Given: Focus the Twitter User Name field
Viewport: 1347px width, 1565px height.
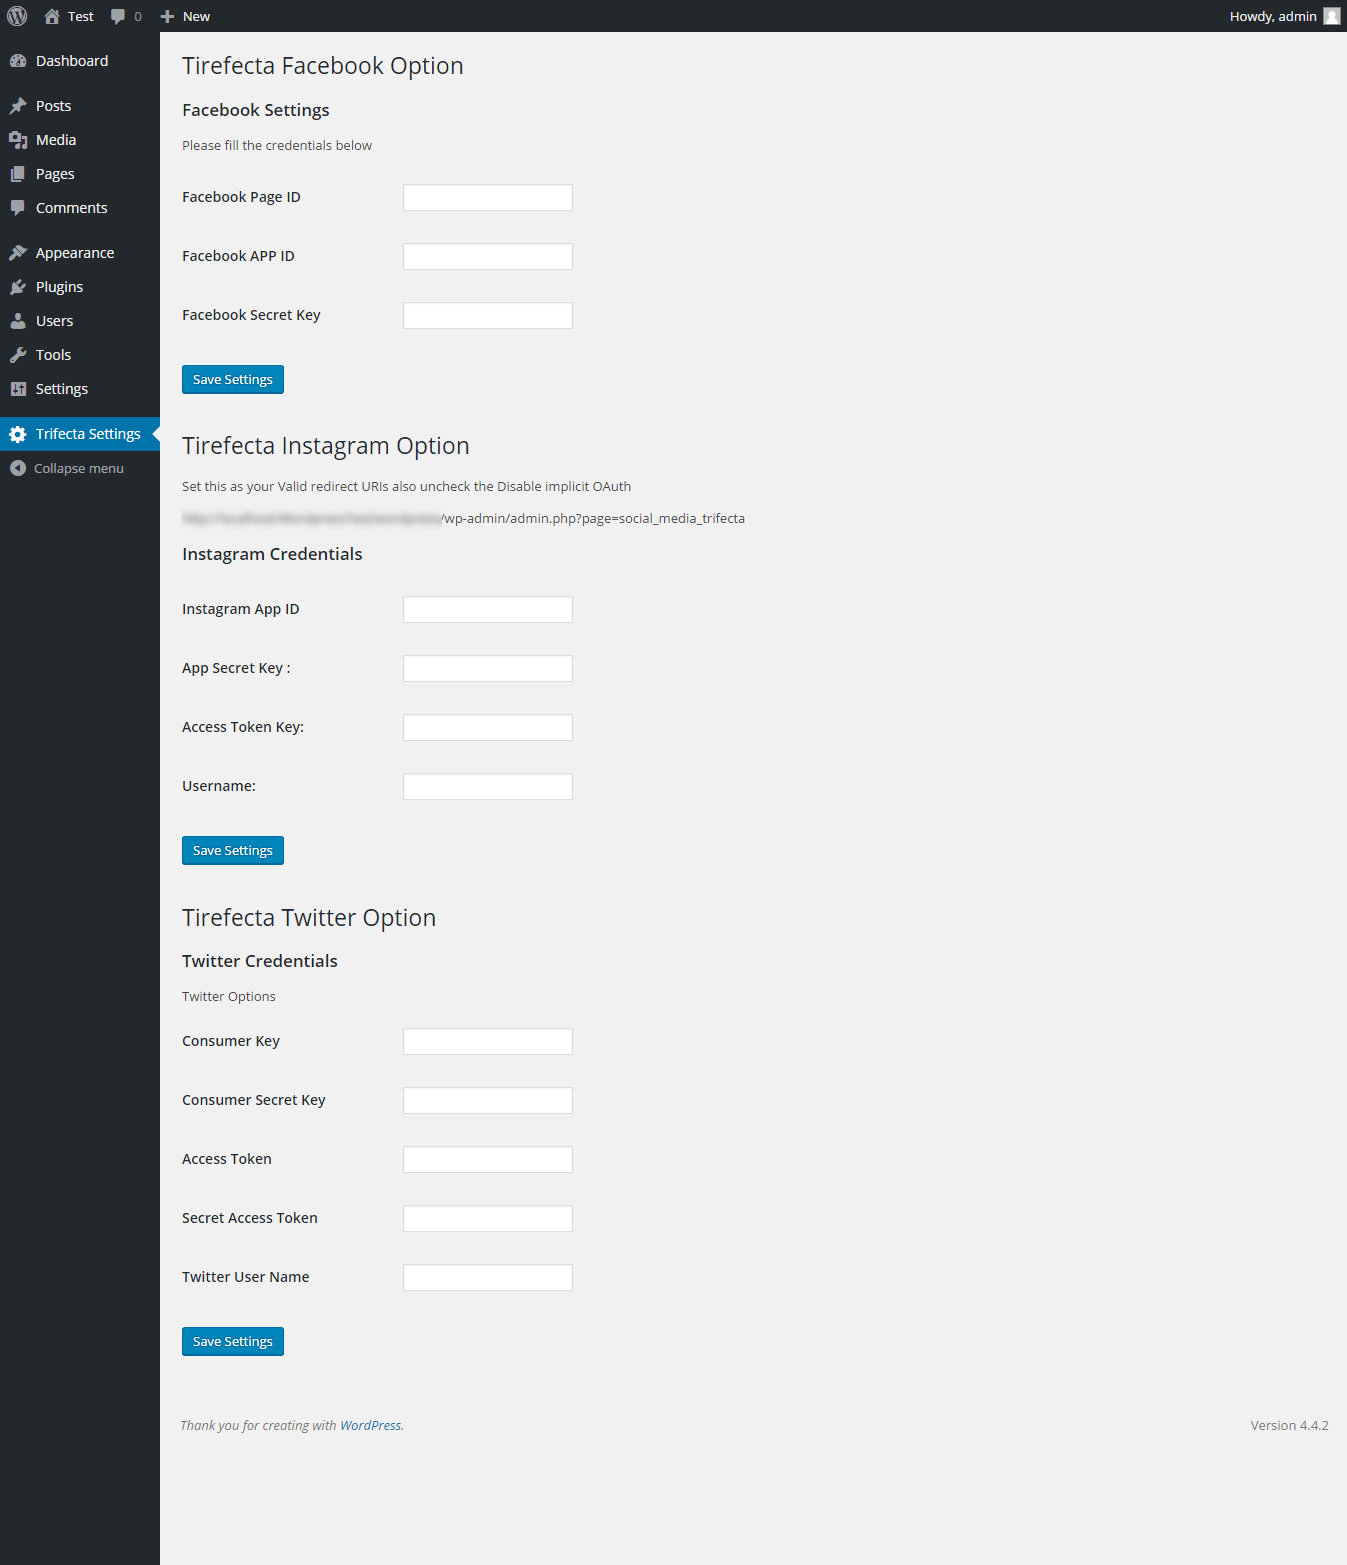Looking at the screenshot, I should 488,1278.
